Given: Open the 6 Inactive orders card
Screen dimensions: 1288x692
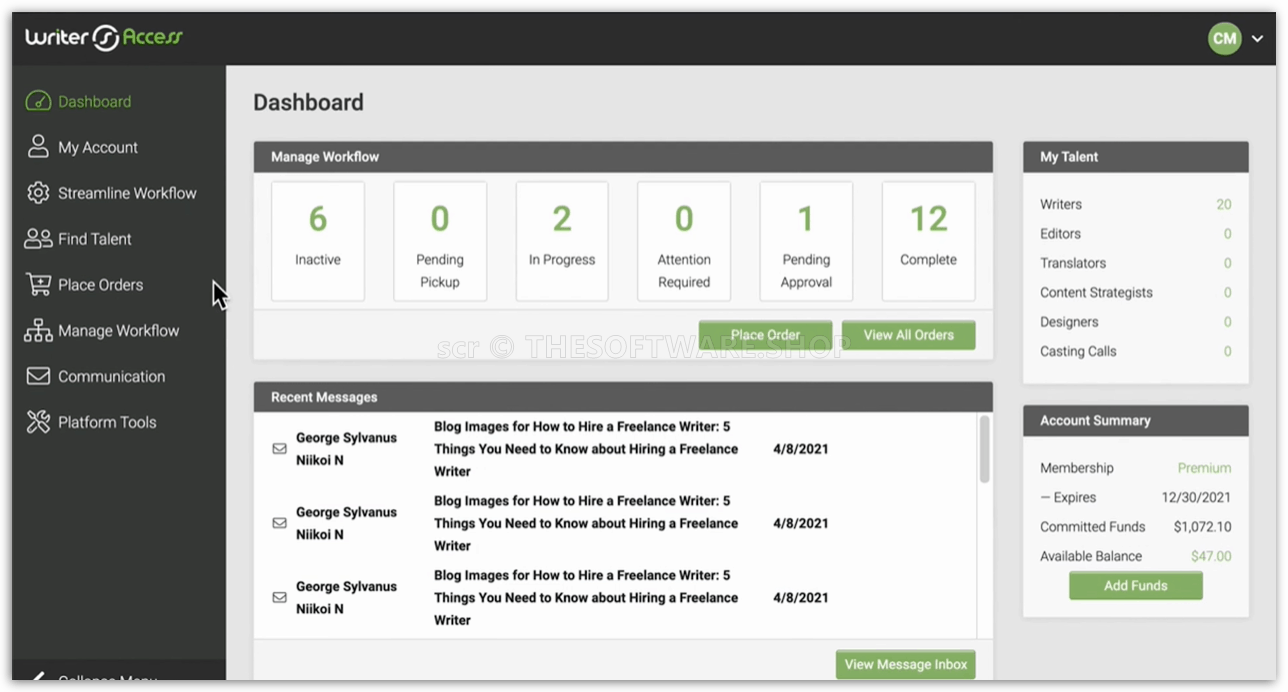Looking at the screenshot, I should pos(318,241).
